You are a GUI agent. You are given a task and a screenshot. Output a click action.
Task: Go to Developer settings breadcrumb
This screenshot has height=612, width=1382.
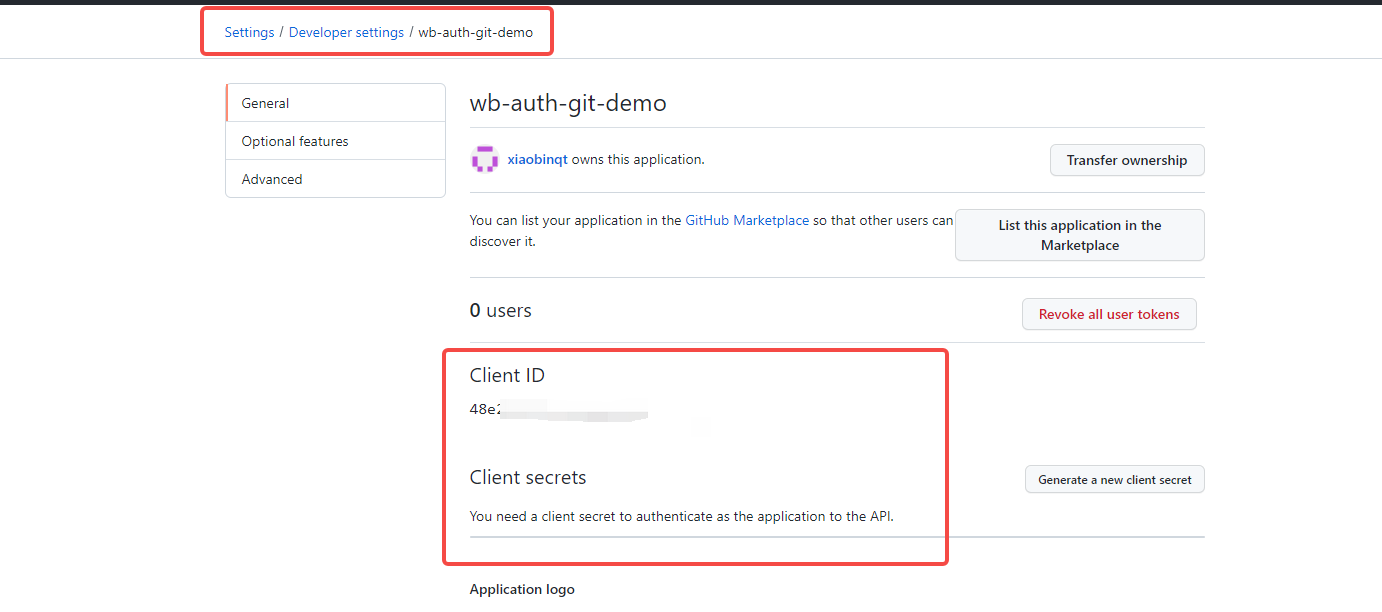point(346,32)
